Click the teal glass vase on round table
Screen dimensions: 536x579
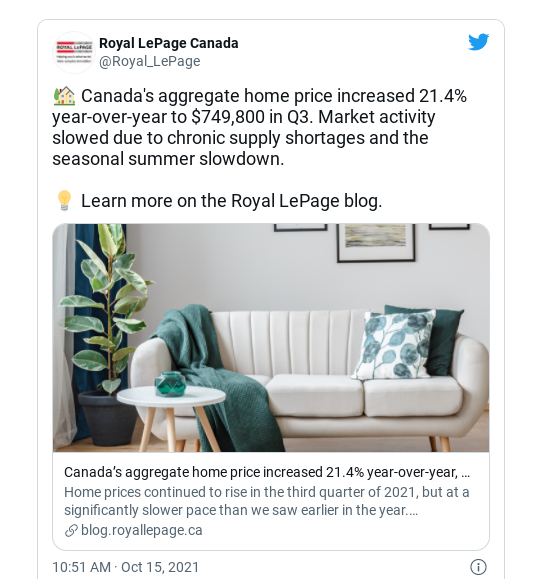click(x=170, y=384)
